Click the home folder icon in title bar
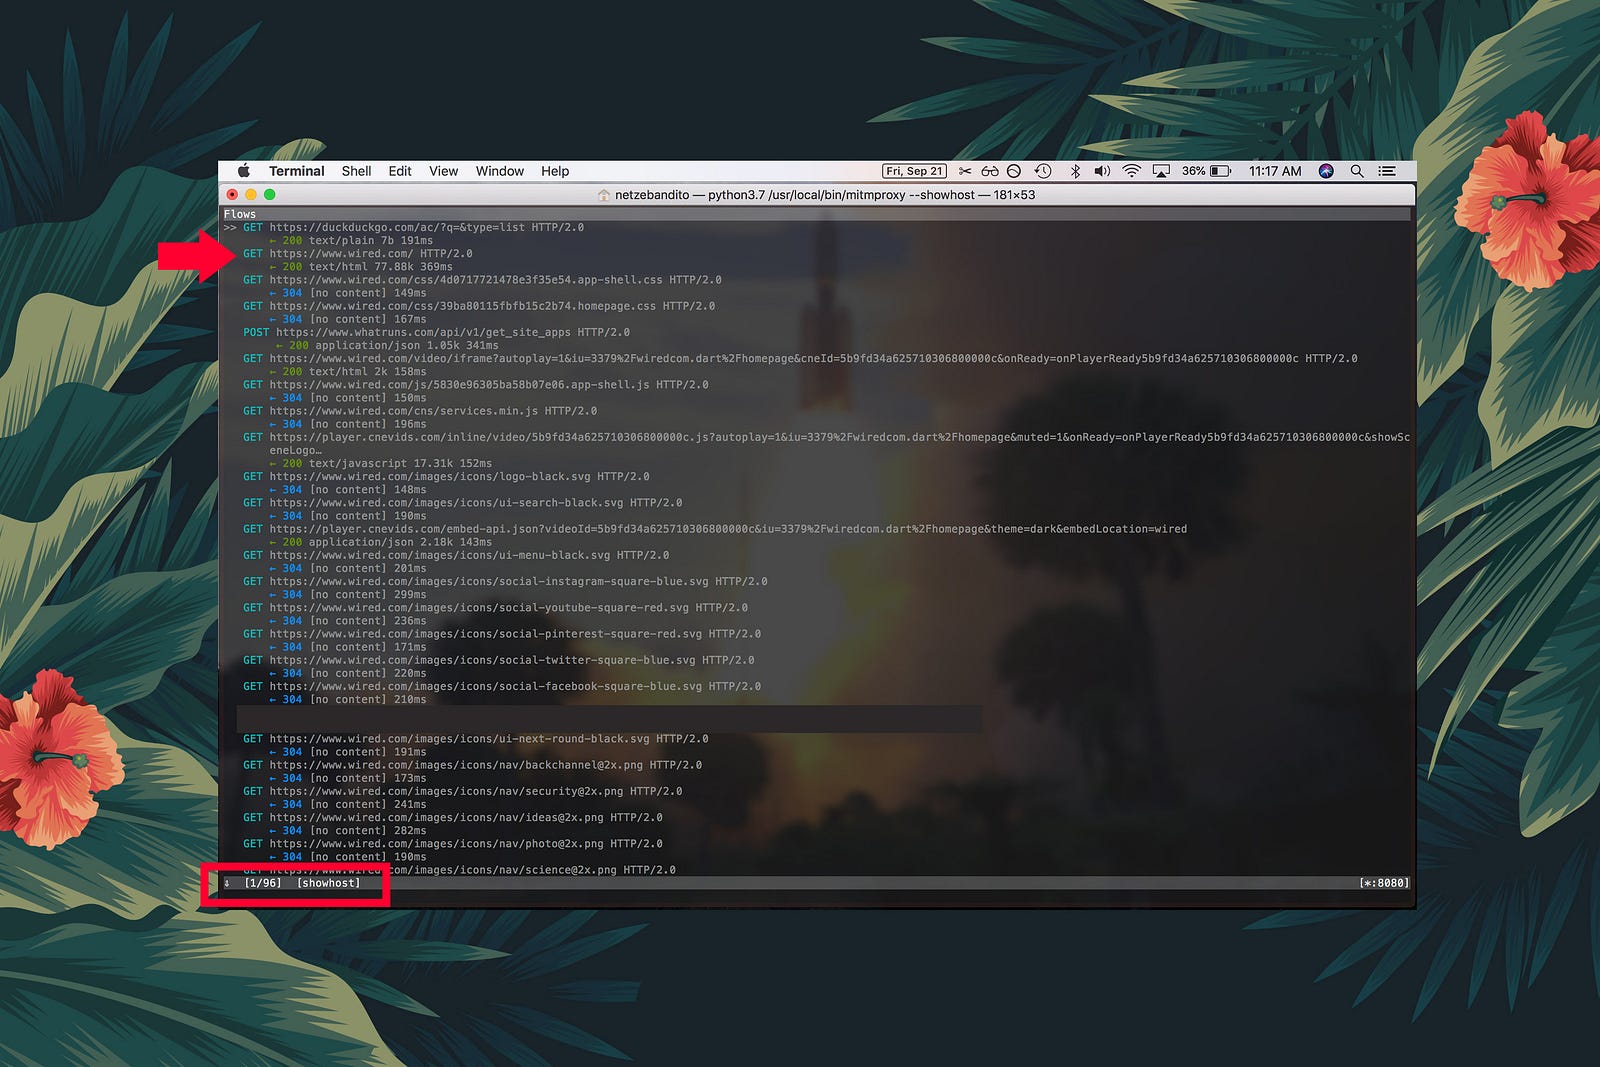 pos(603,195)
